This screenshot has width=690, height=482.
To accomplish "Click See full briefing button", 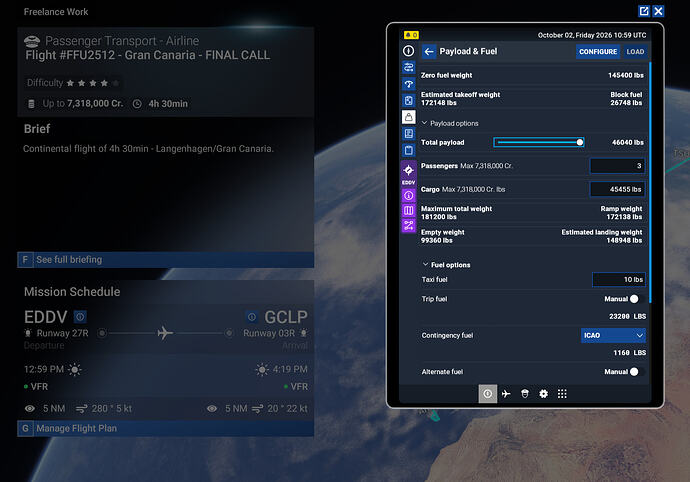I will tap(165, 260).
